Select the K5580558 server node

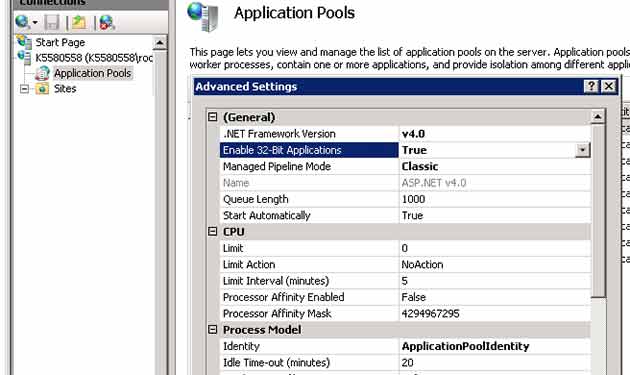94,58
